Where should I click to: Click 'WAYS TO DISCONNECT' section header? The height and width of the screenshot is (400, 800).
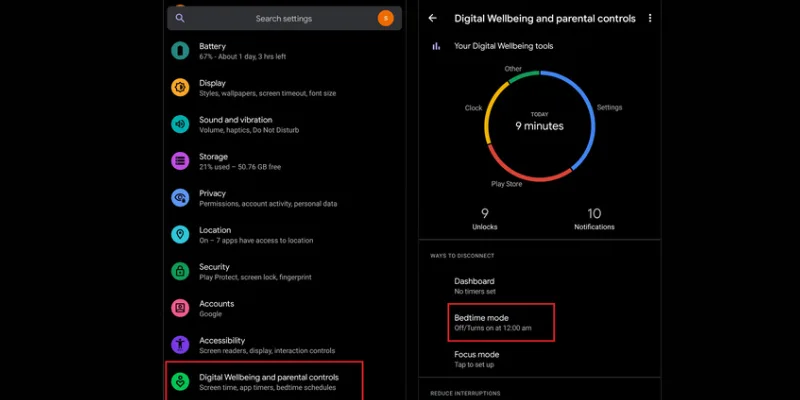point(462,256)
